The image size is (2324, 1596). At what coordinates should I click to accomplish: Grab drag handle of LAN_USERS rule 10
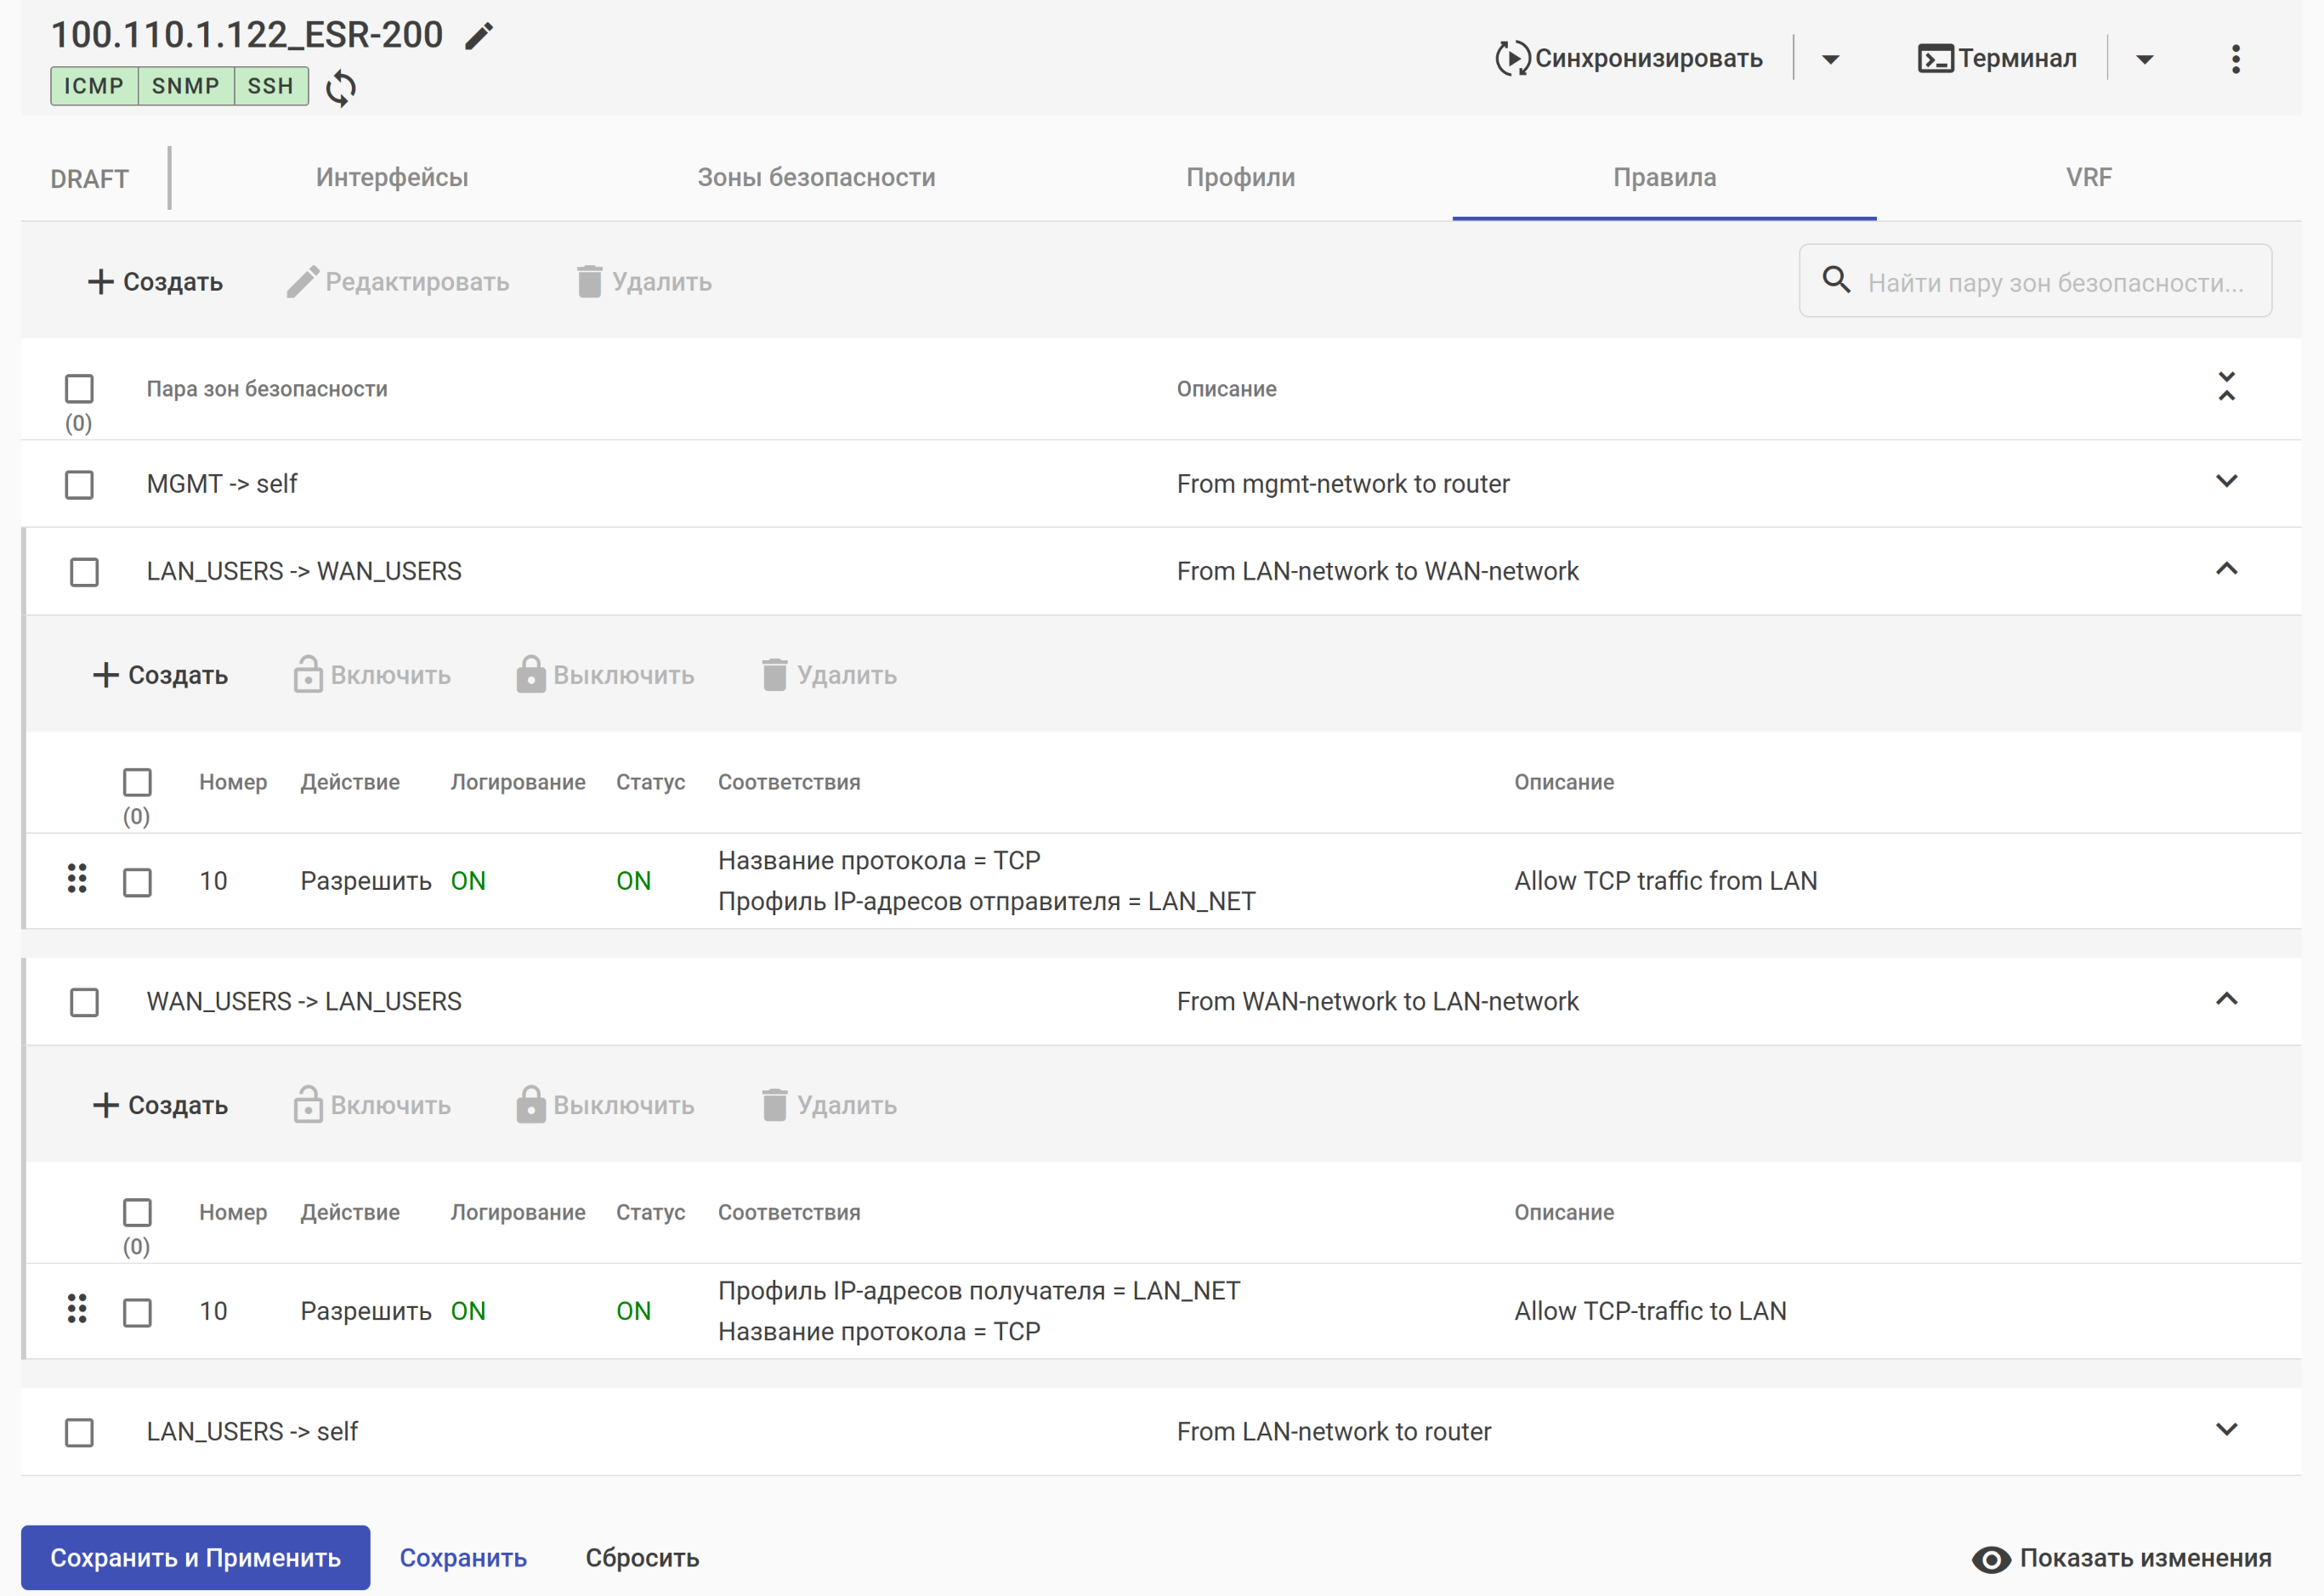point(77,879)
